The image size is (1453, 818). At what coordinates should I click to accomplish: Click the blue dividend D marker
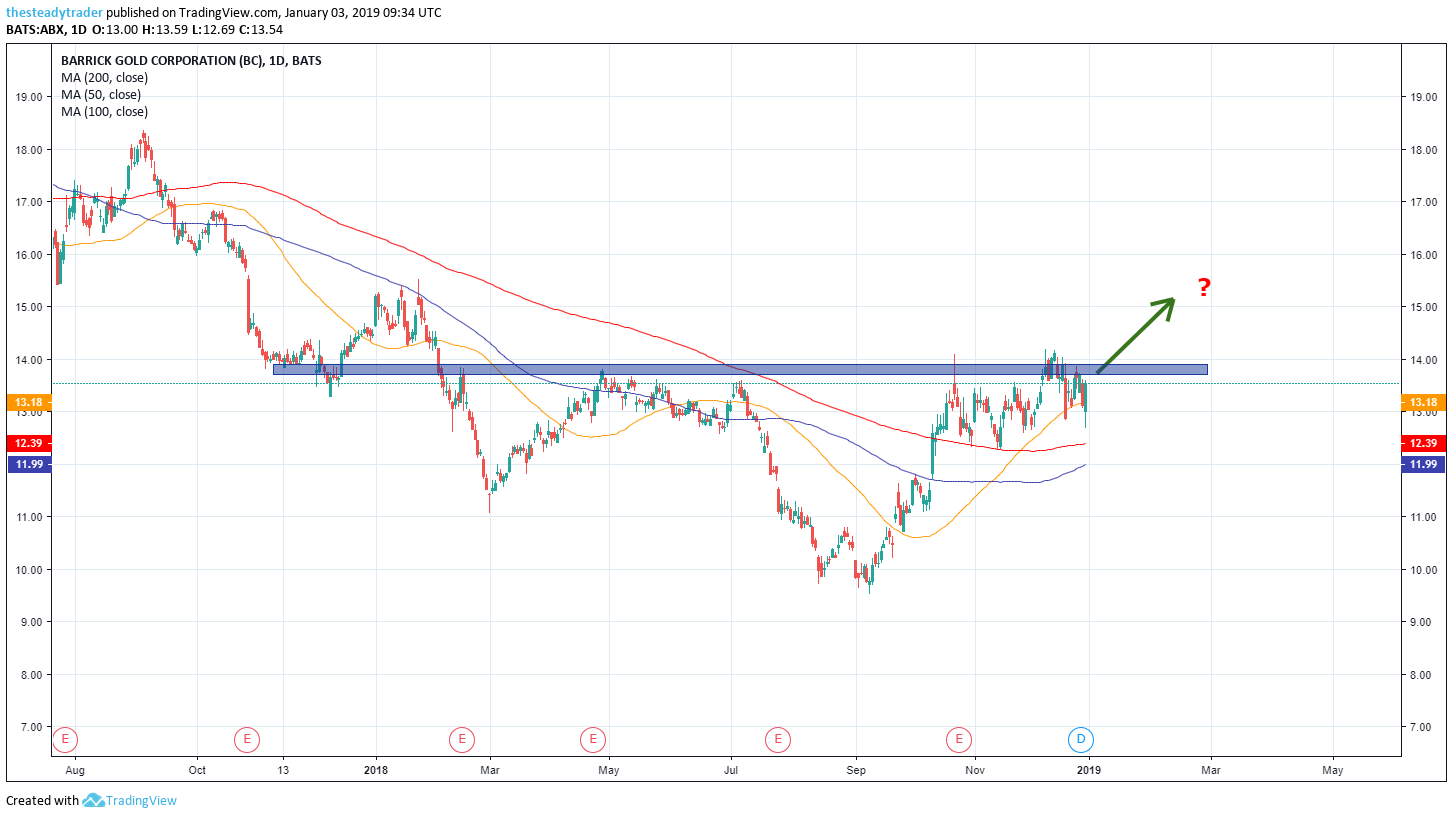pyautogui.click(x=1081, y=740)
